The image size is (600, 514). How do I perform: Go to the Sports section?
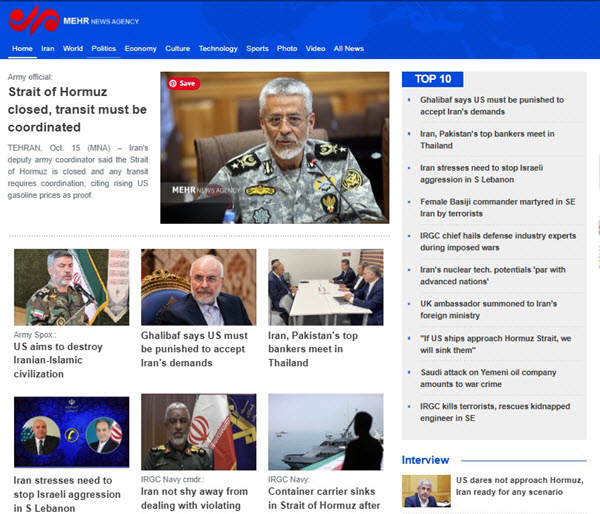tap(257, 49)
